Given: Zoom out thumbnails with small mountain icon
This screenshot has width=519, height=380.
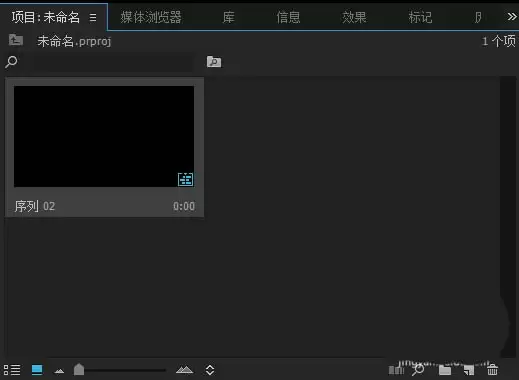Looking at the screenshot, I should pos(59,370).
